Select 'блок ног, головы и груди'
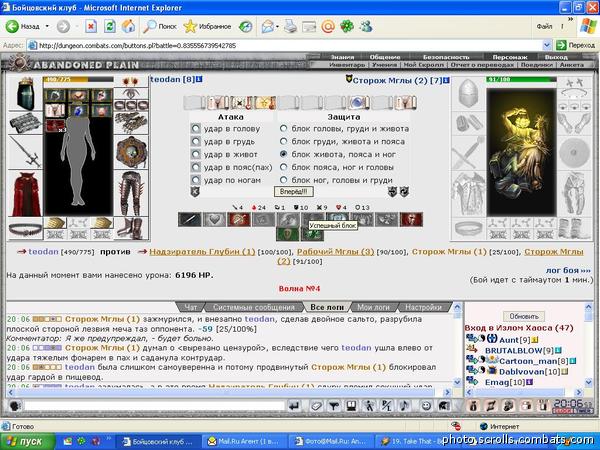Image resolution: width=600 pixels, height=450 pixels. (x=284, y=179)
